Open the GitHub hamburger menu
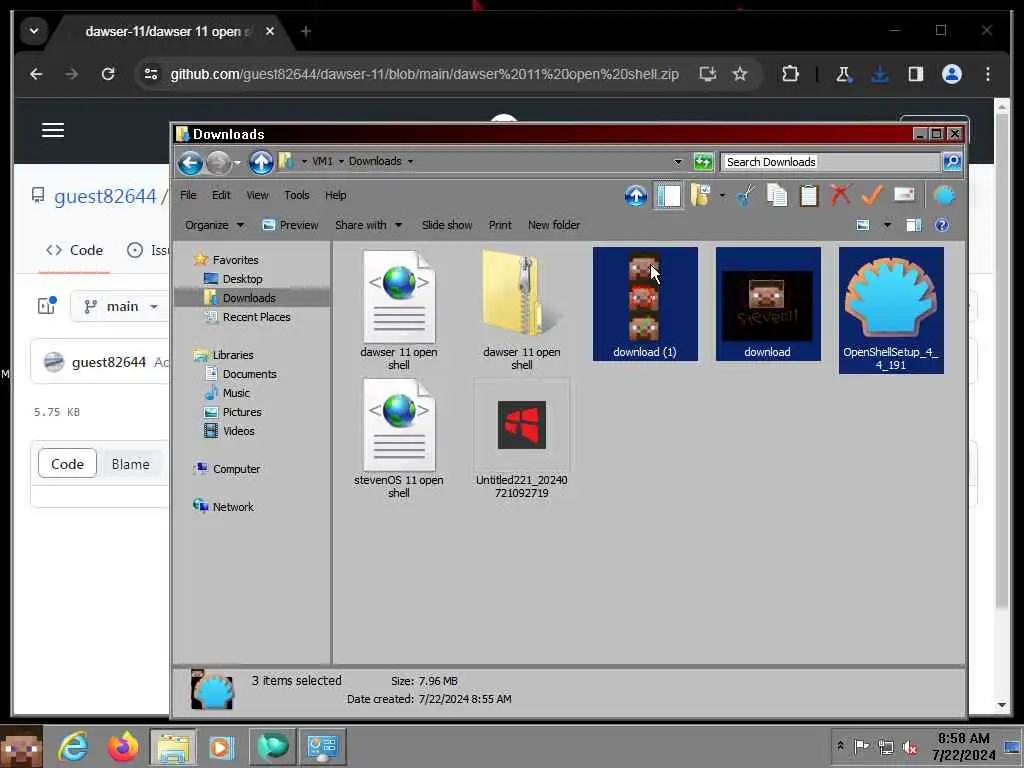1024x768 pixels. 53,130
